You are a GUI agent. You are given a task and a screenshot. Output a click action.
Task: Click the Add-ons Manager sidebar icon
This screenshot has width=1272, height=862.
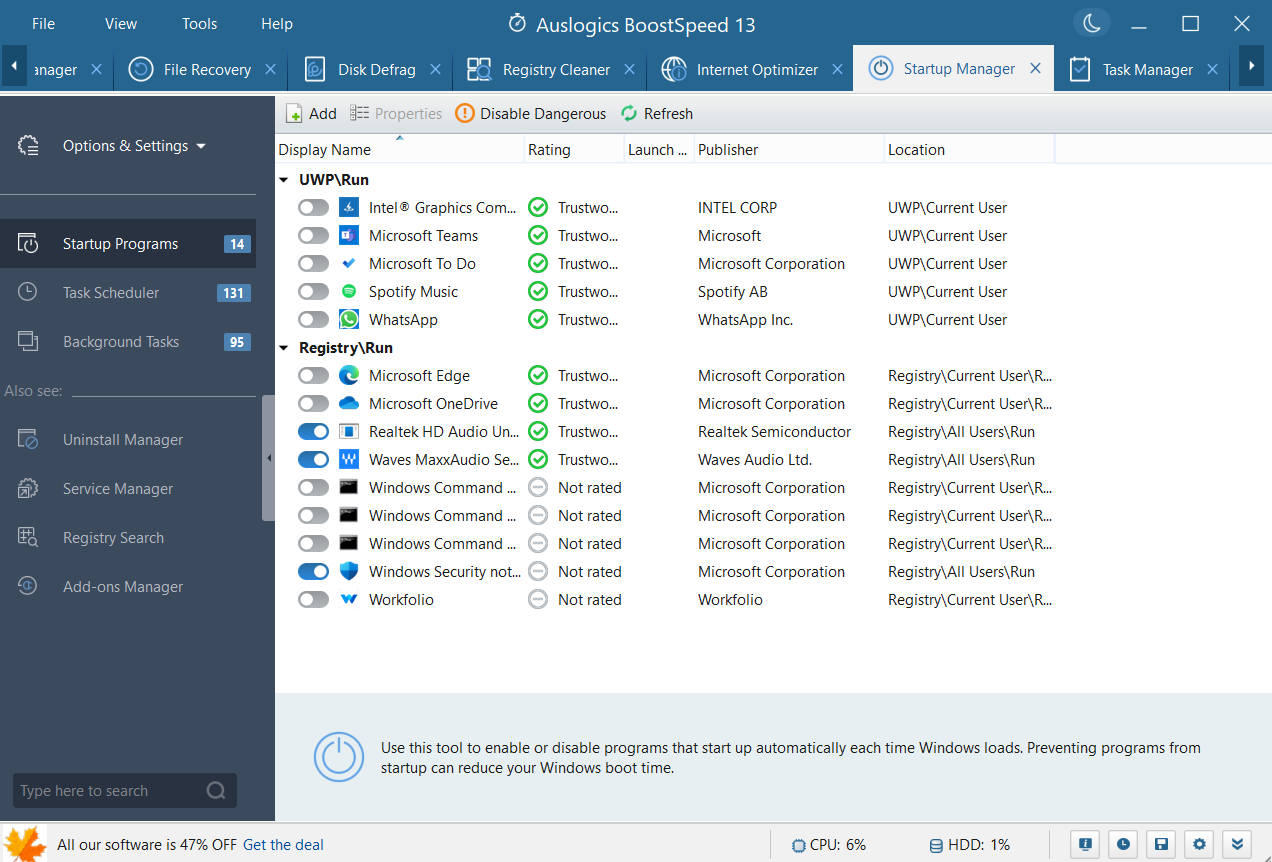coord(28,586)
